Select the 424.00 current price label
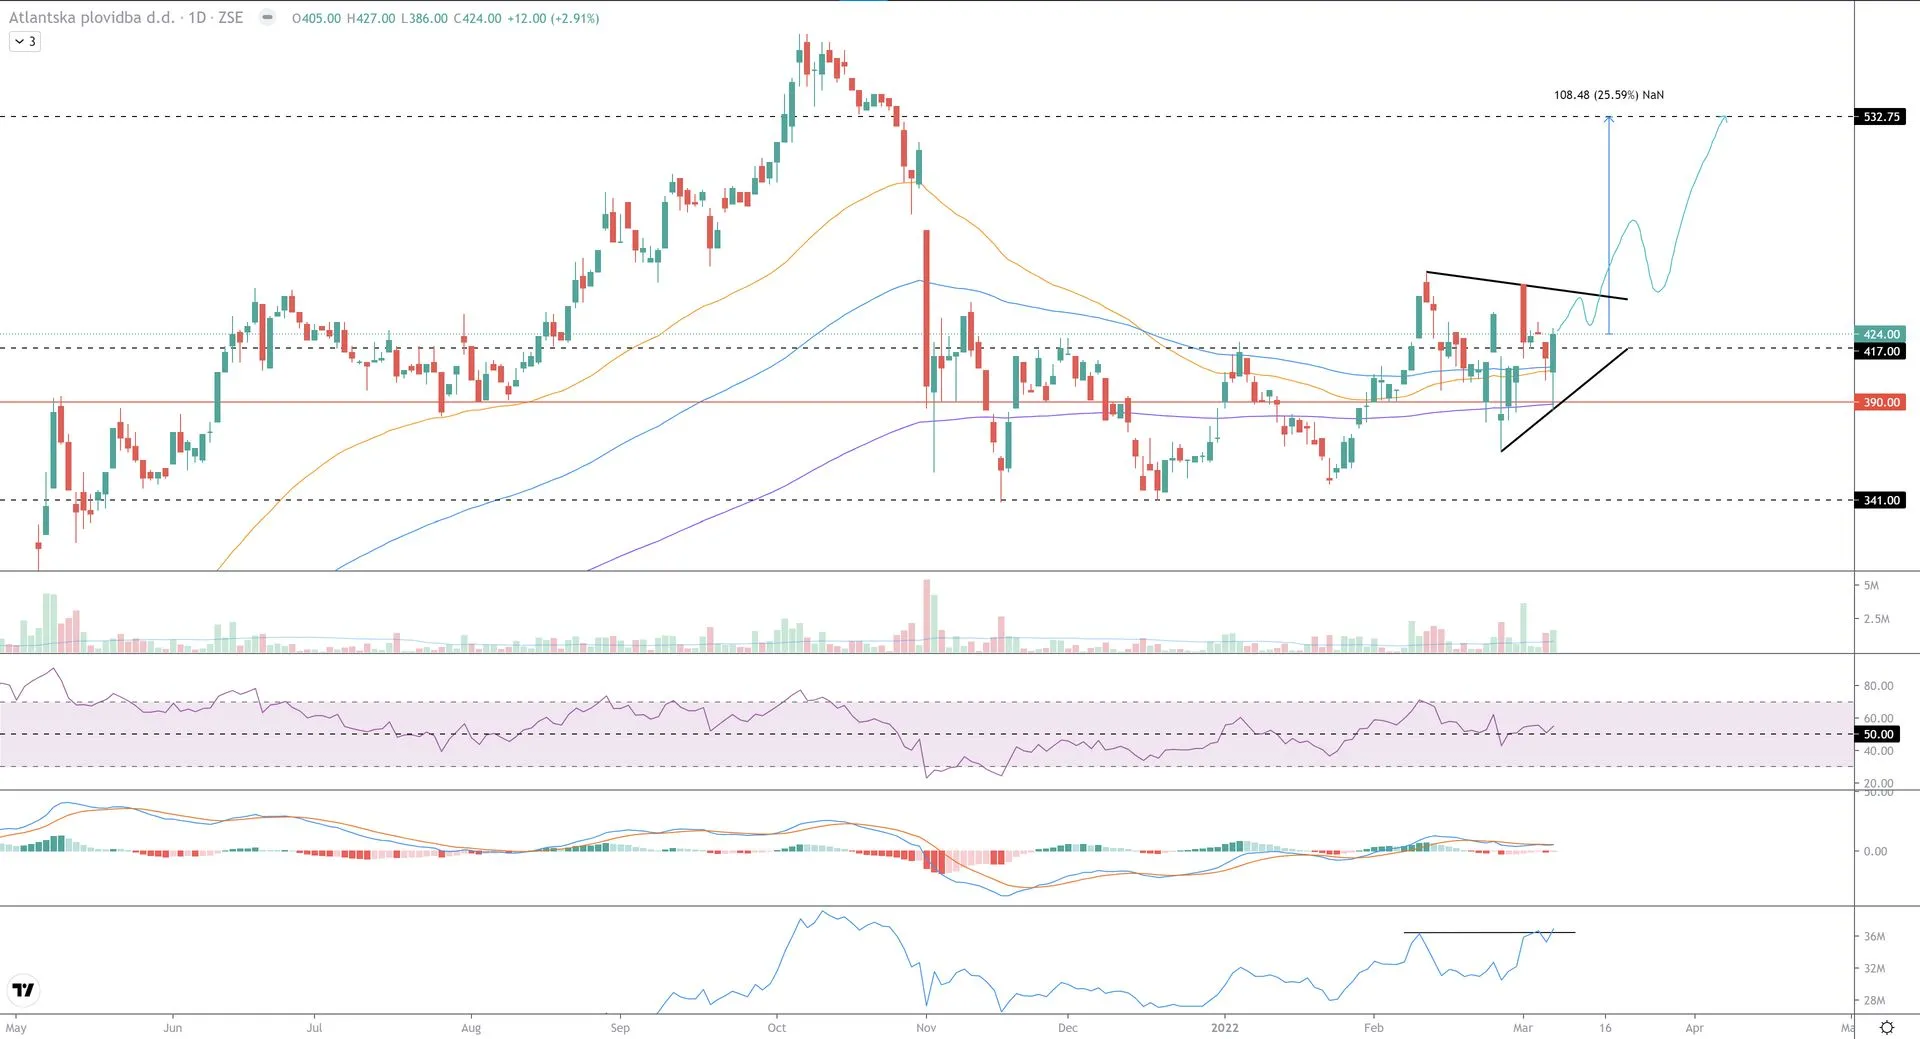 tap(1880, 334)
